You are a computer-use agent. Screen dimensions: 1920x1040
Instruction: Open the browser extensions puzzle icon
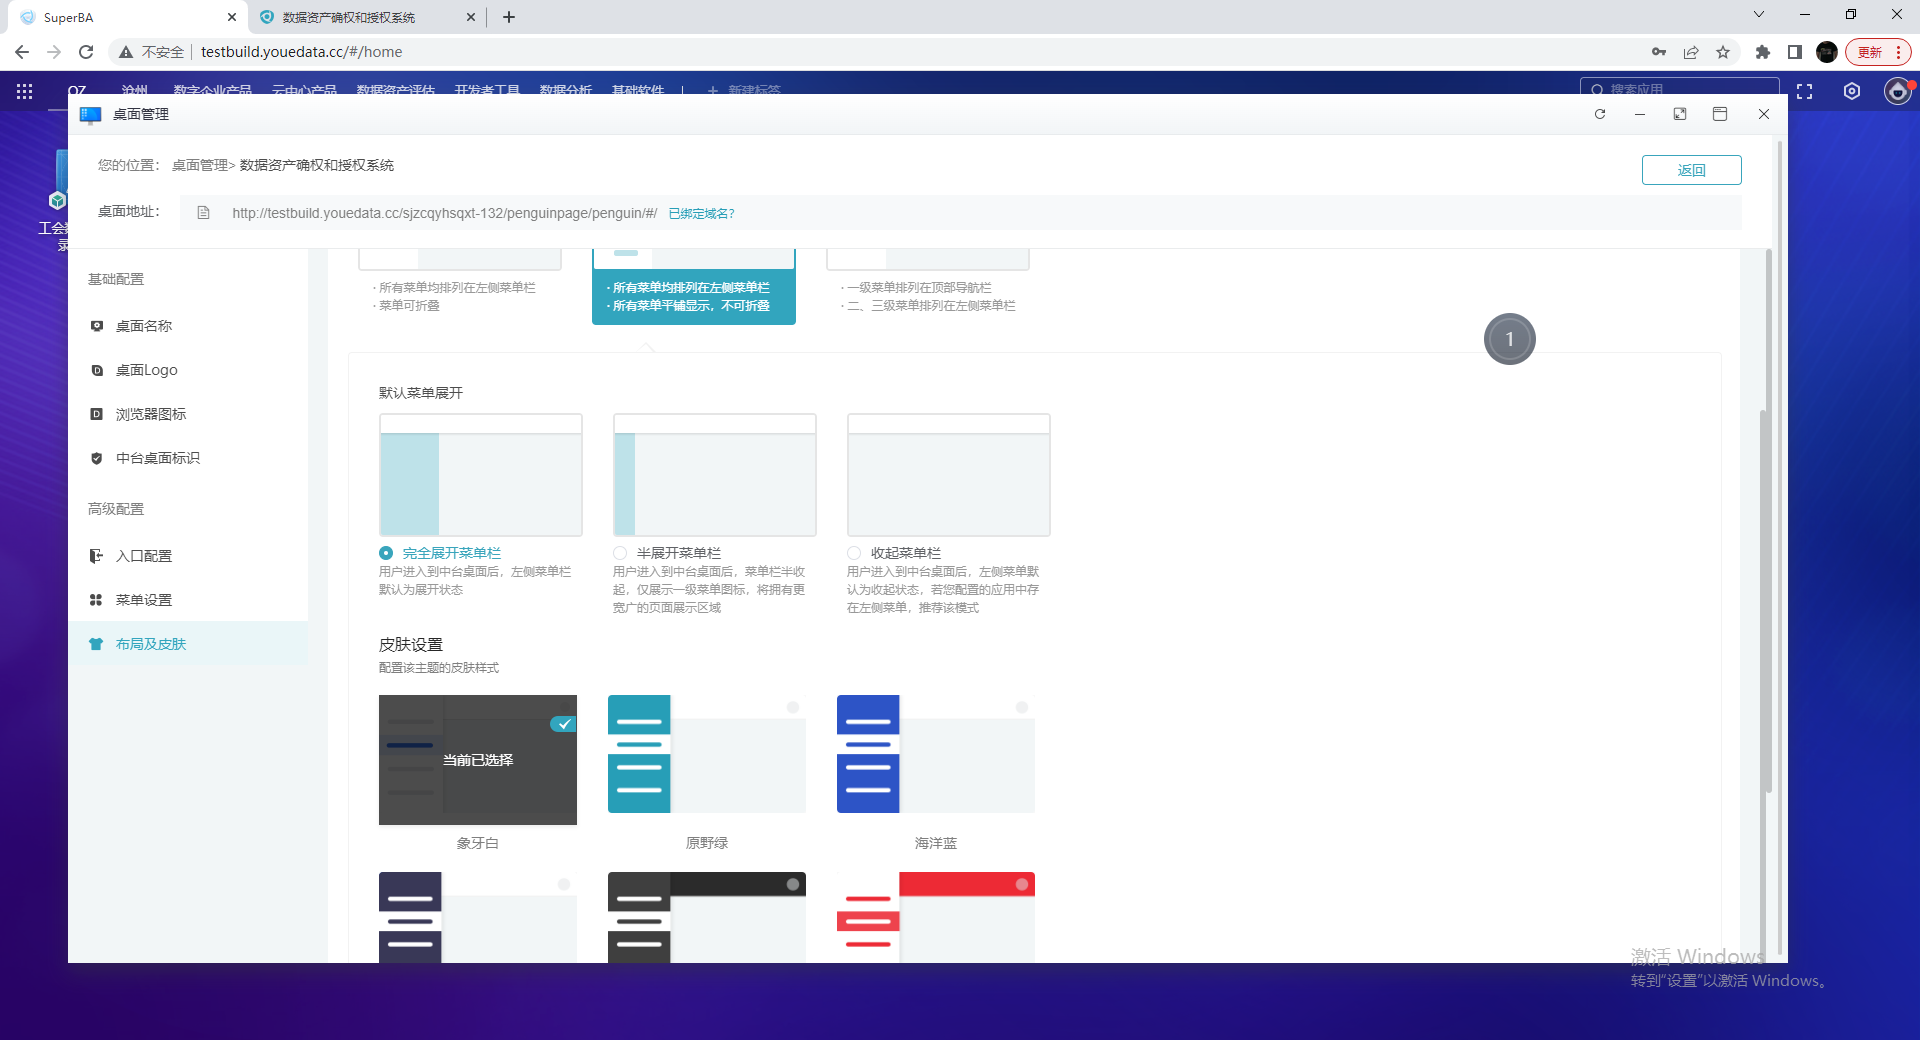click(1763, 52)
